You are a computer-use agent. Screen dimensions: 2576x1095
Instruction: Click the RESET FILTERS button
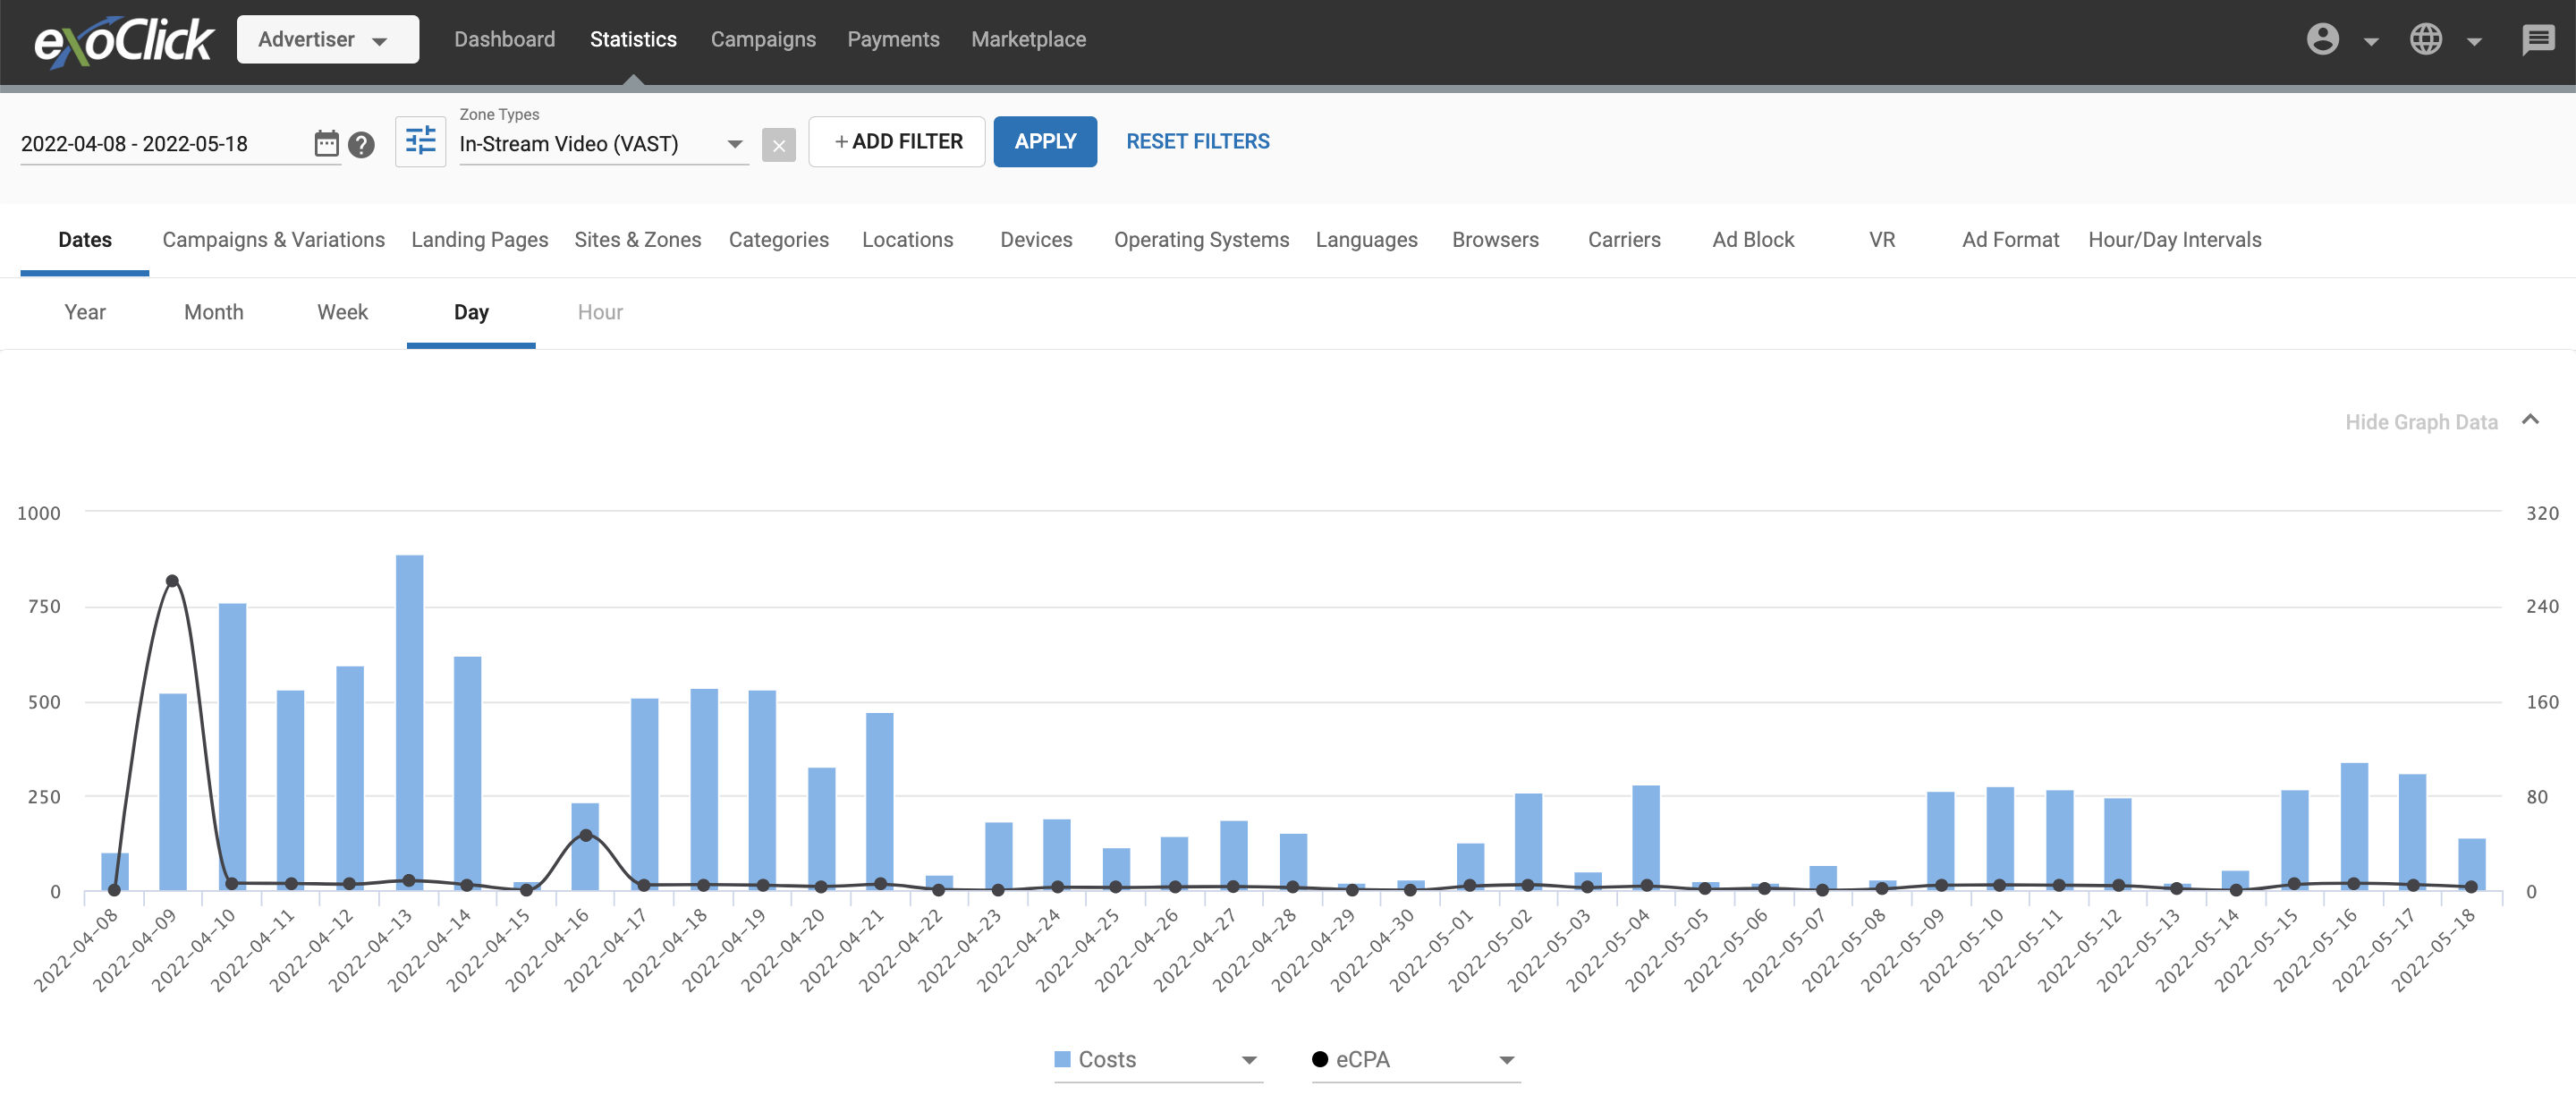[x=1198, y=141]
